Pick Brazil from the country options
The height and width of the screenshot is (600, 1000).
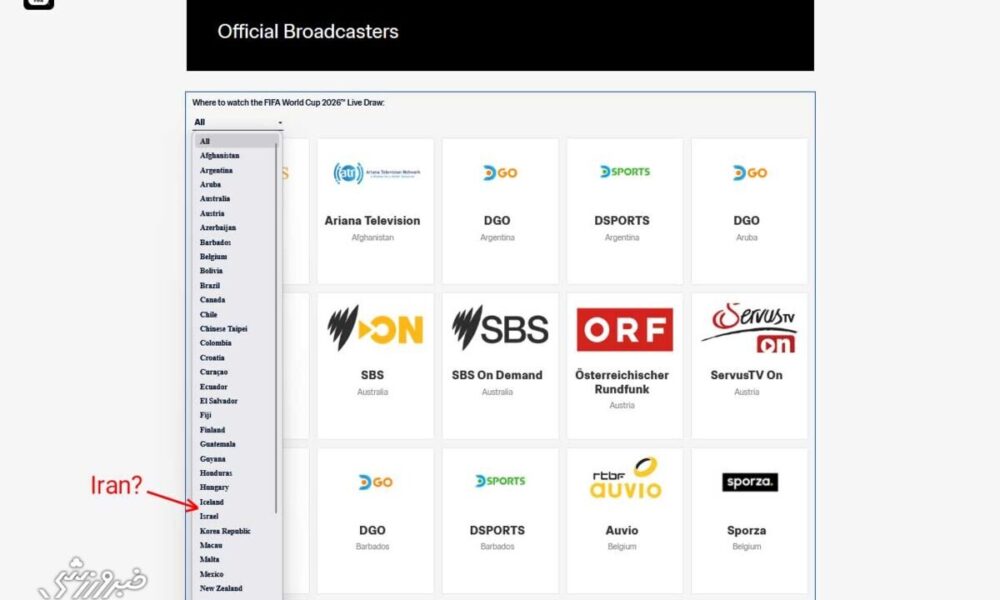click(x=211, y=286)
